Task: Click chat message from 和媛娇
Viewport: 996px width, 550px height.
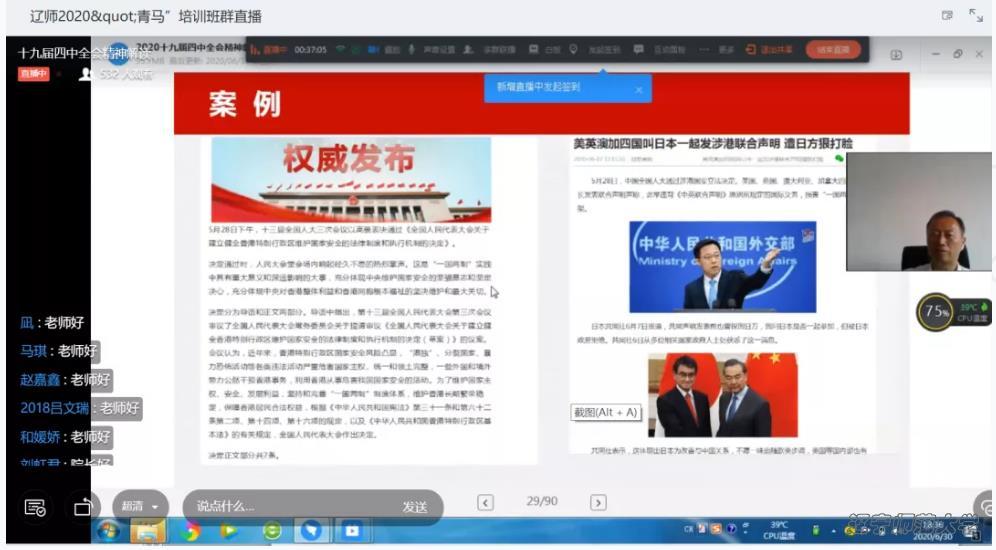Action: (65, 437)
